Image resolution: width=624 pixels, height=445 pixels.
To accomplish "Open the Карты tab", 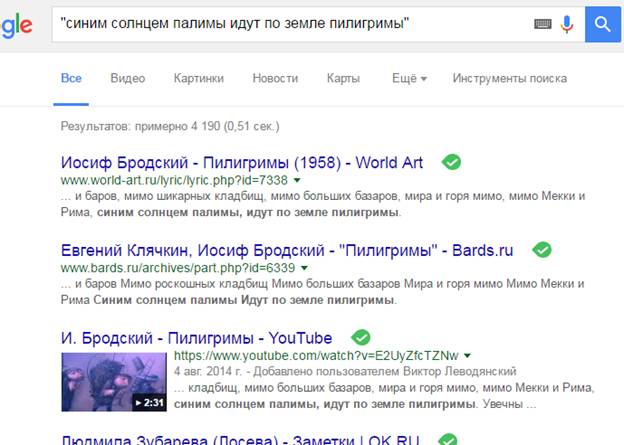I will click(x=343, y=78).
